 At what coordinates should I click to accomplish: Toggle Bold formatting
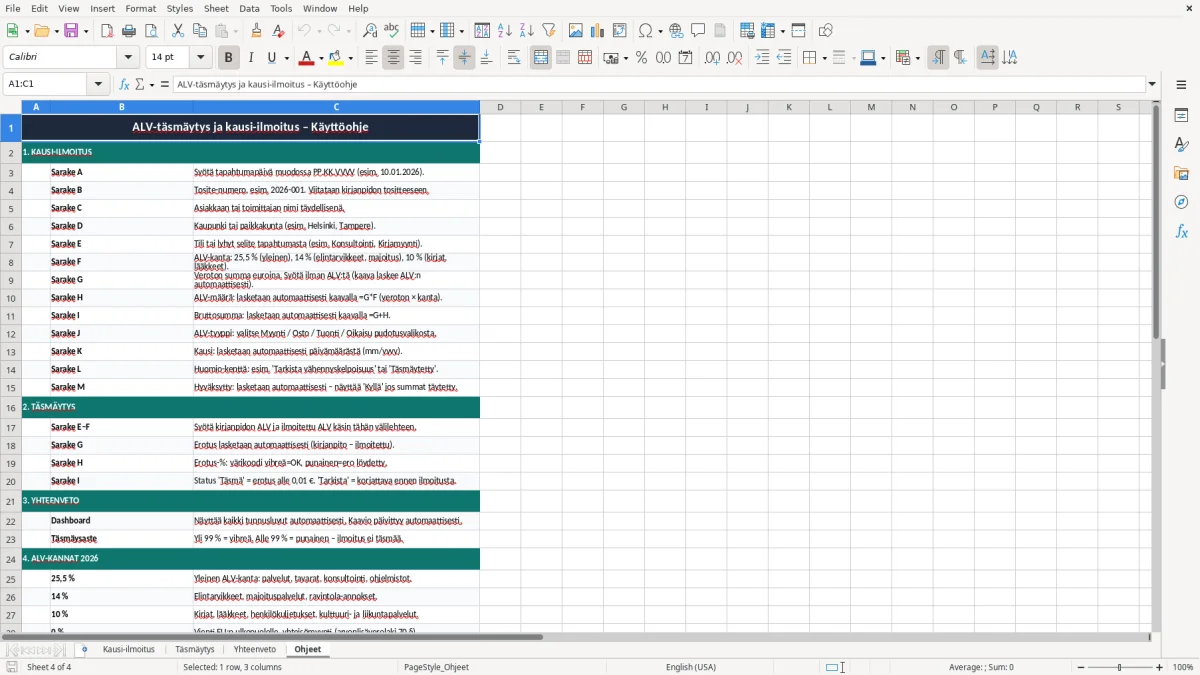(x=228, y=58)
